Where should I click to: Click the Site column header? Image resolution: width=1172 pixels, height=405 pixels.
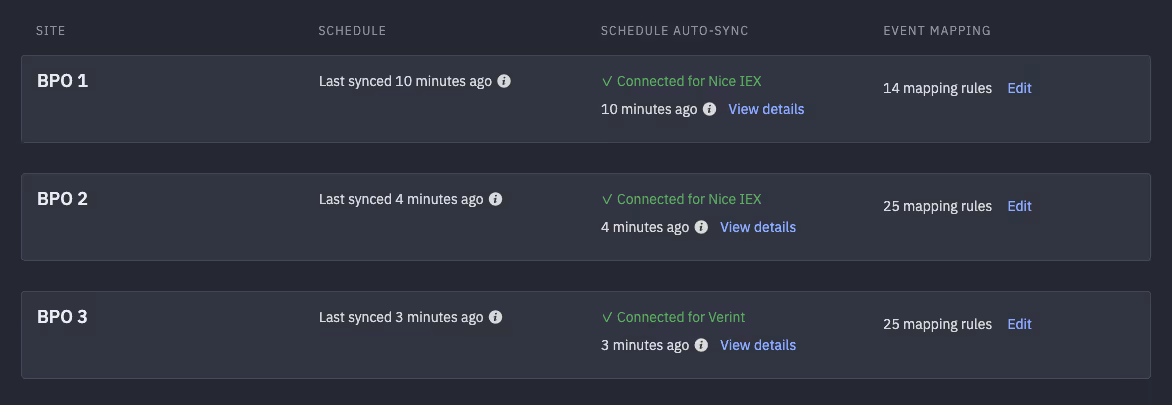(51, 31)
